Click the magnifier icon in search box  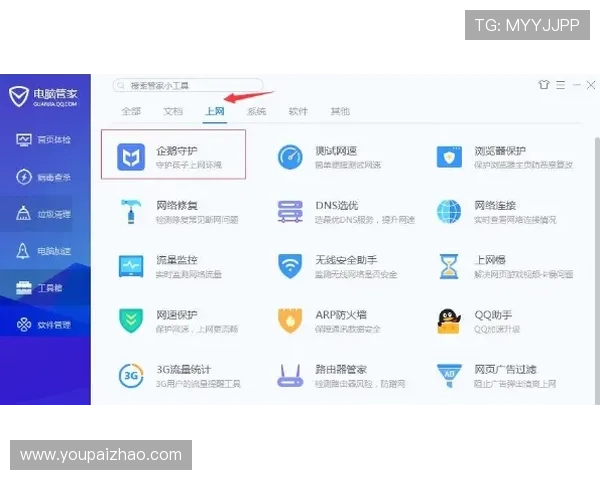tap(121, 85)
